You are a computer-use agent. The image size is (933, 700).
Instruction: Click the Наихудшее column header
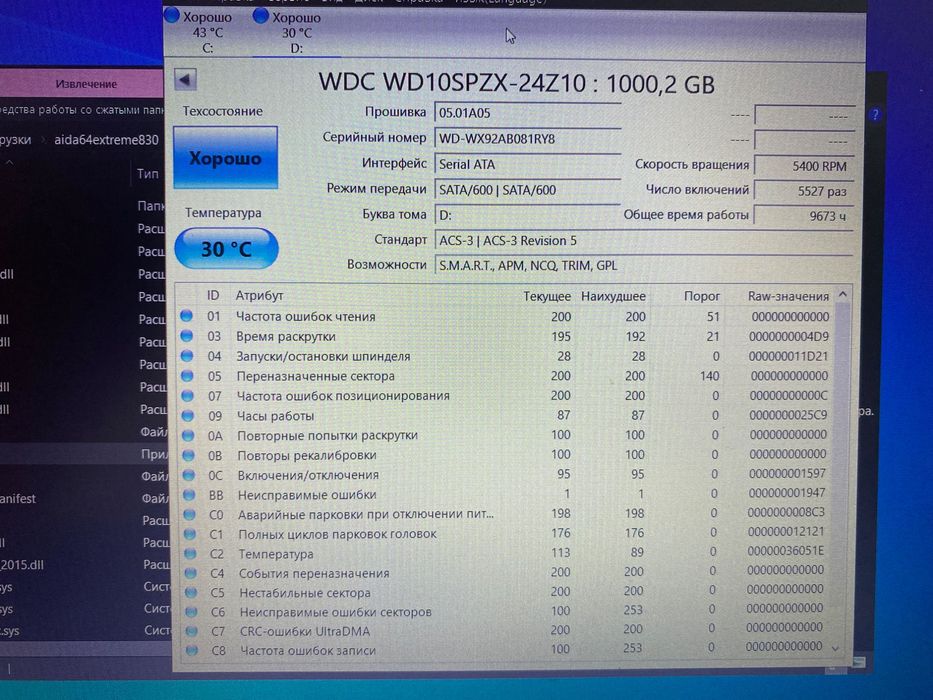(x=613, y=296)
